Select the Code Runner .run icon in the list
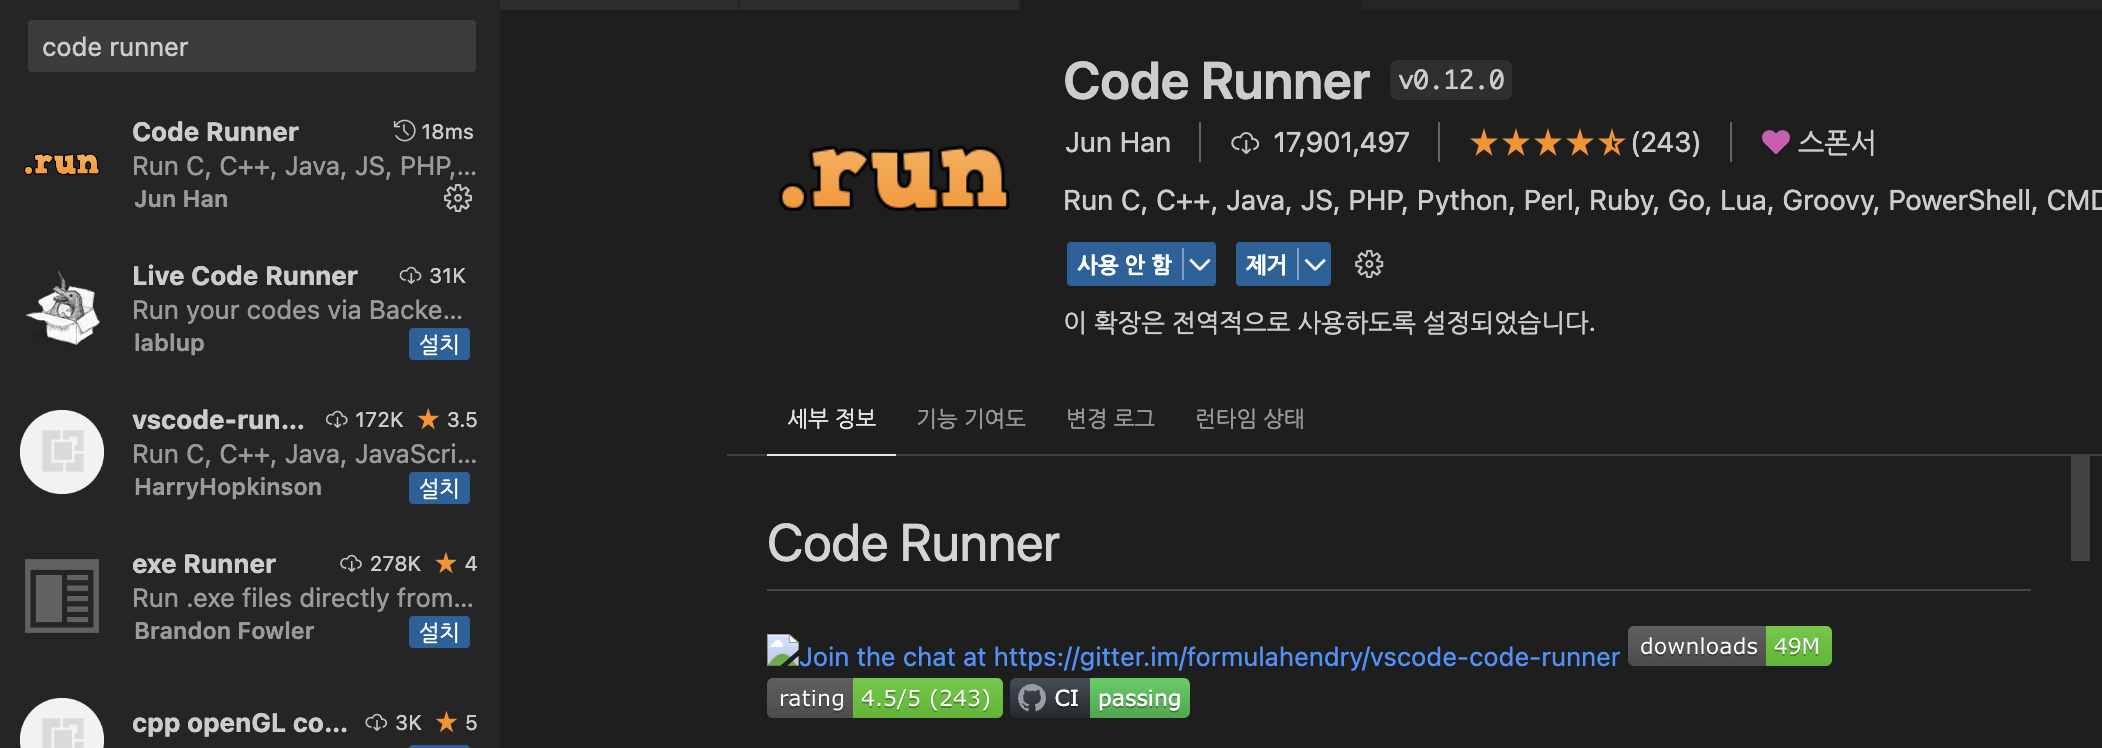Image resolution: width=2102 pixels, height=748 pixels. point(62,163)
